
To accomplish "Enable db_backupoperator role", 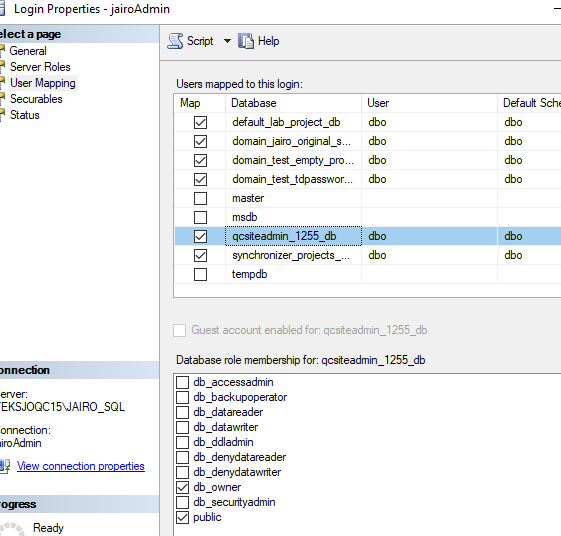I will tap(182, 397).
